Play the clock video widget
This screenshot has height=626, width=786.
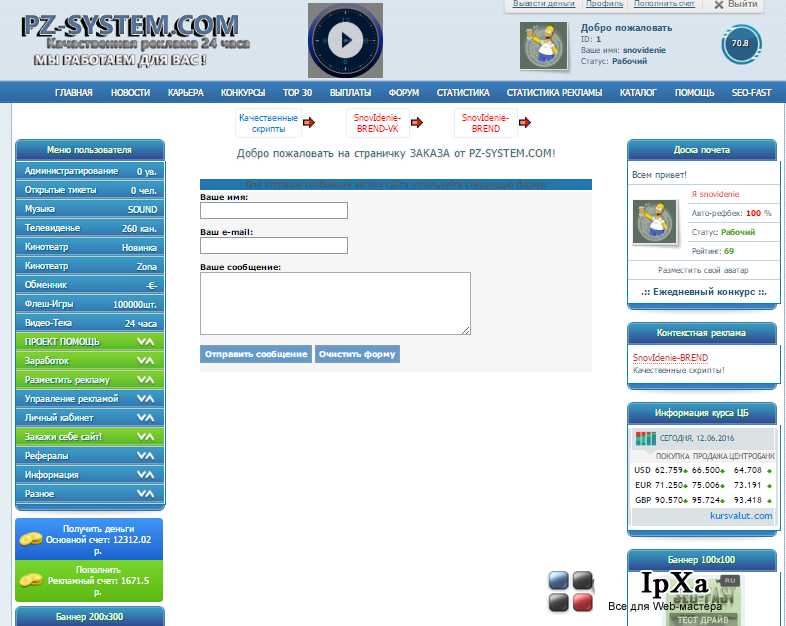click(345, 40)
